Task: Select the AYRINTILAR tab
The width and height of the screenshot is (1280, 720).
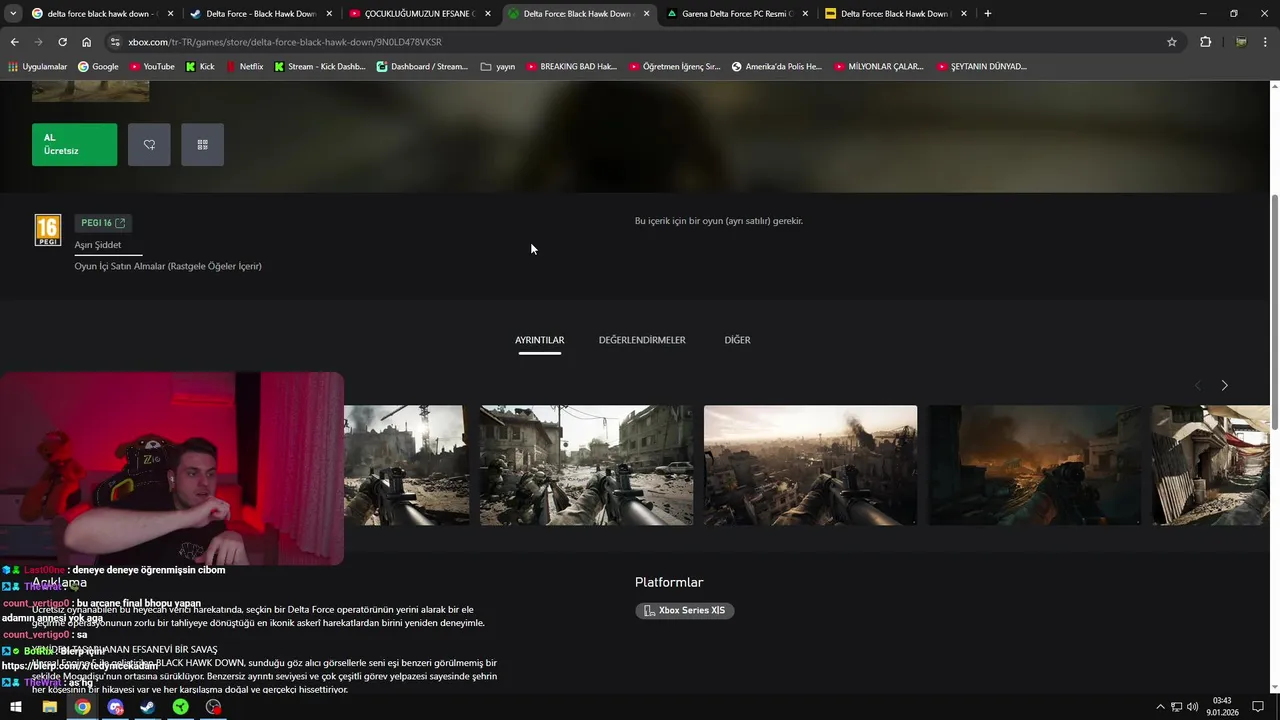Action: pyautogui.click(x=540, y=340)
